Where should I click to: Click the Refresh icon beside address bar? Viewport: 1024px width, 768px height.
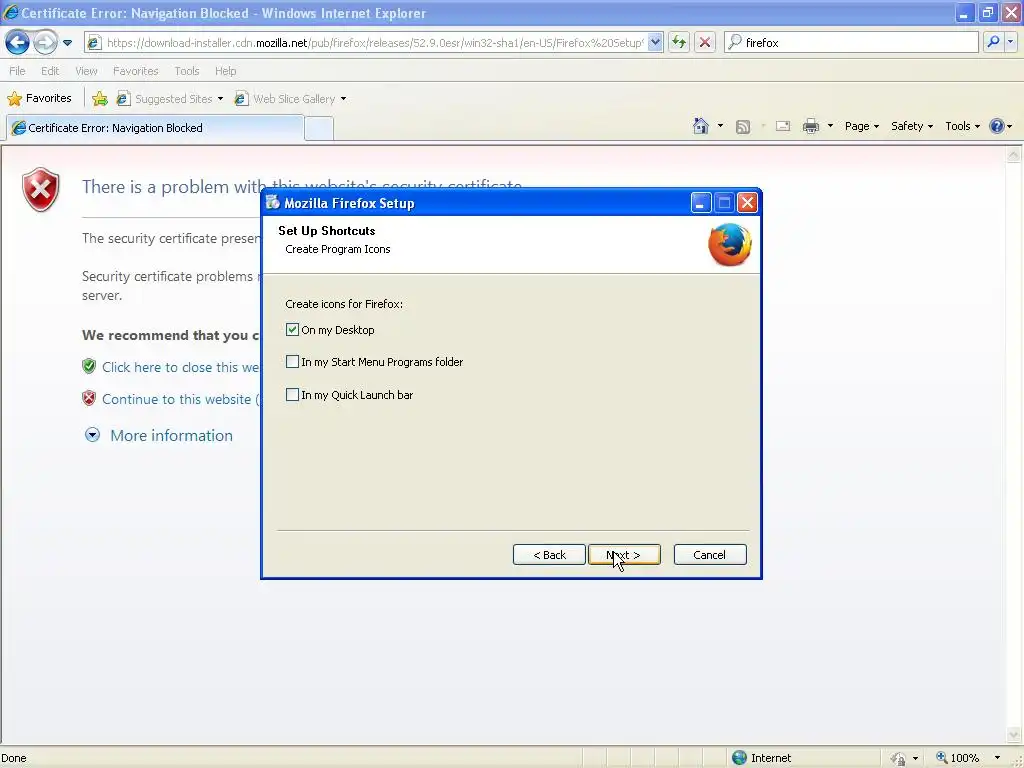point(679,42)
